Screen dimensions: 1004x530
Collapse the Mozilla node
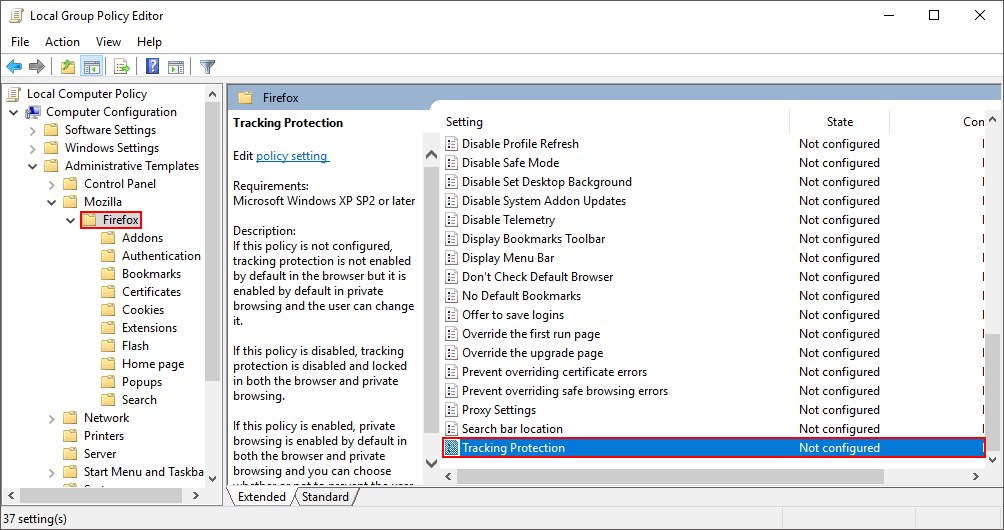tap(52, 202)
